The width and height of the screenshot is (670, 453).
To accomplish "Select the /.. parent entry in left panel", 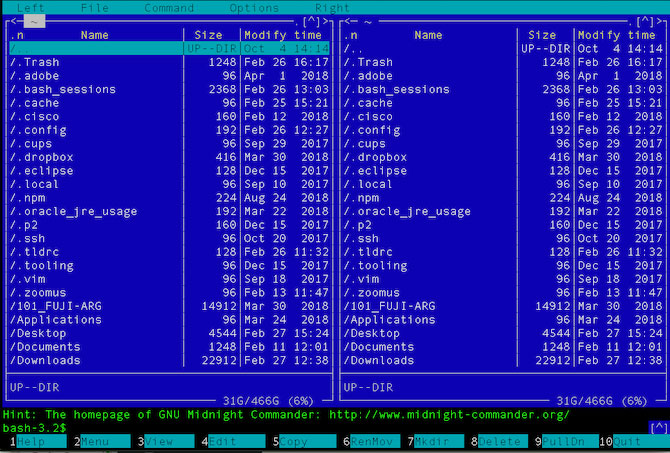I will 169,48.
